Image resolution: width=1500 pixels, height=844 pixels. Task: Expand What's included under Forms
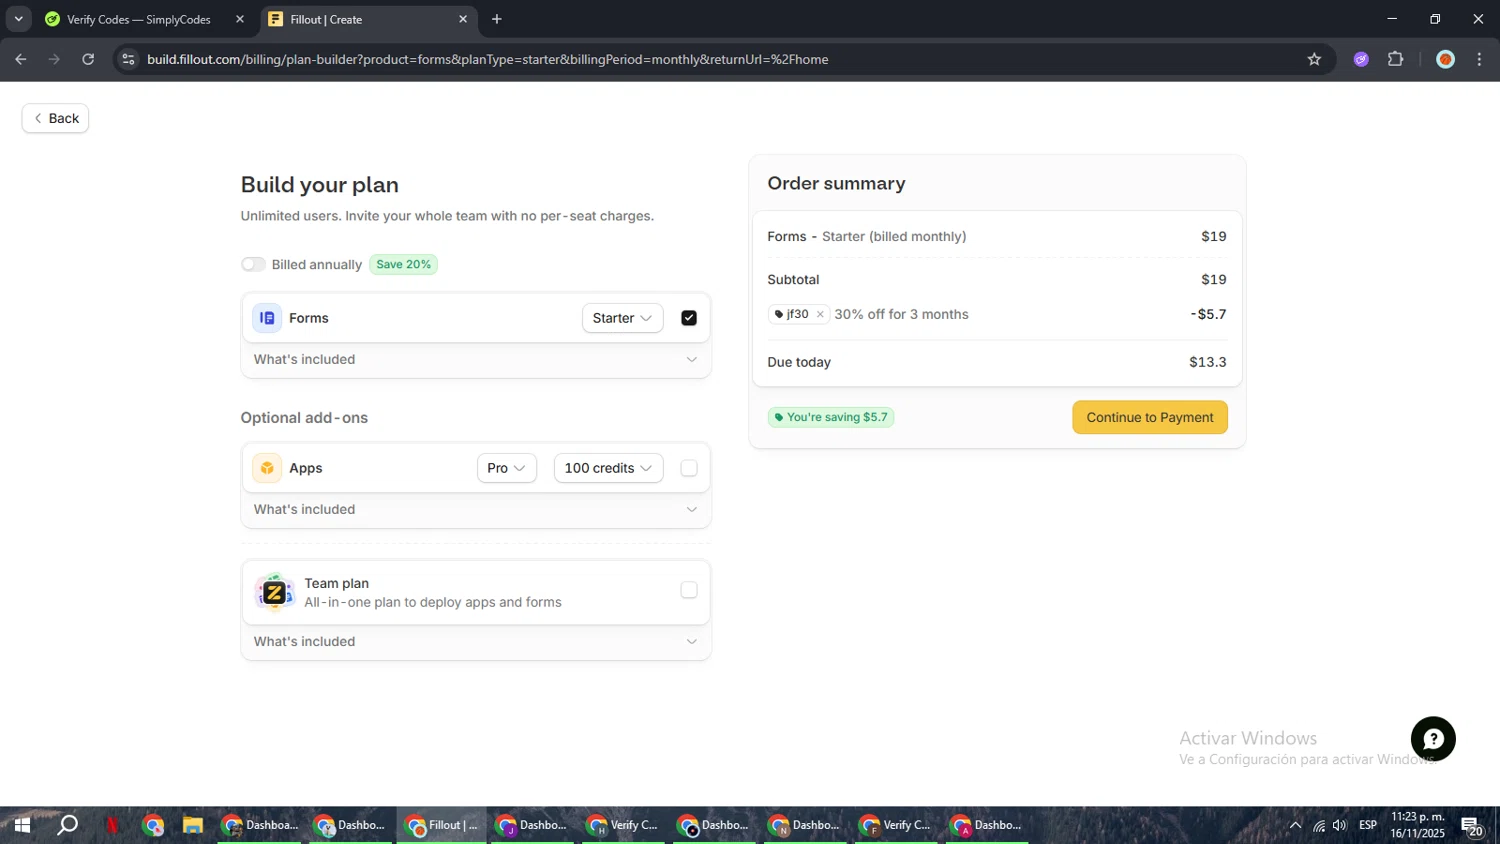476,360
